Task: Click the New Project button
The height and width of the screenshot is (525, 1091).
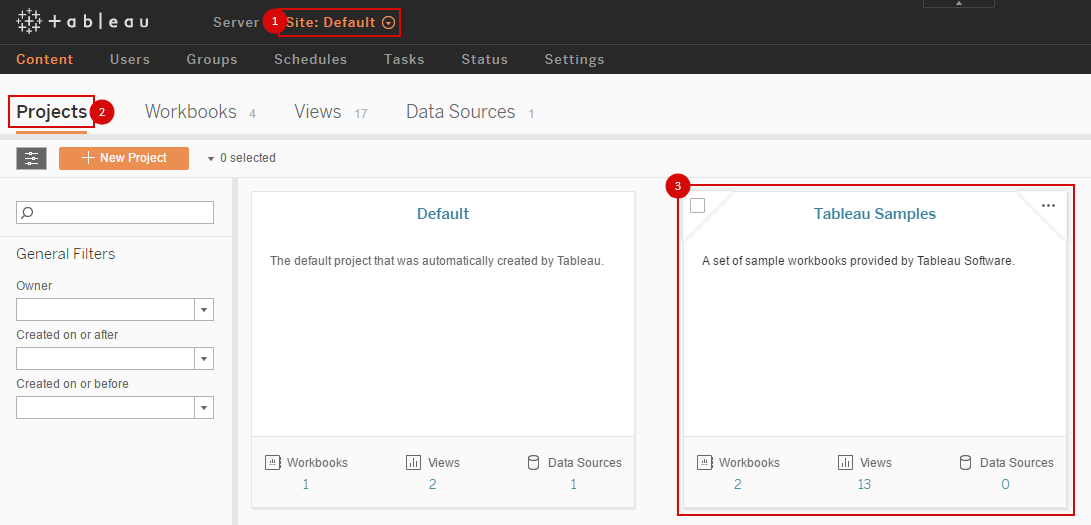Action: coord(124,158)
